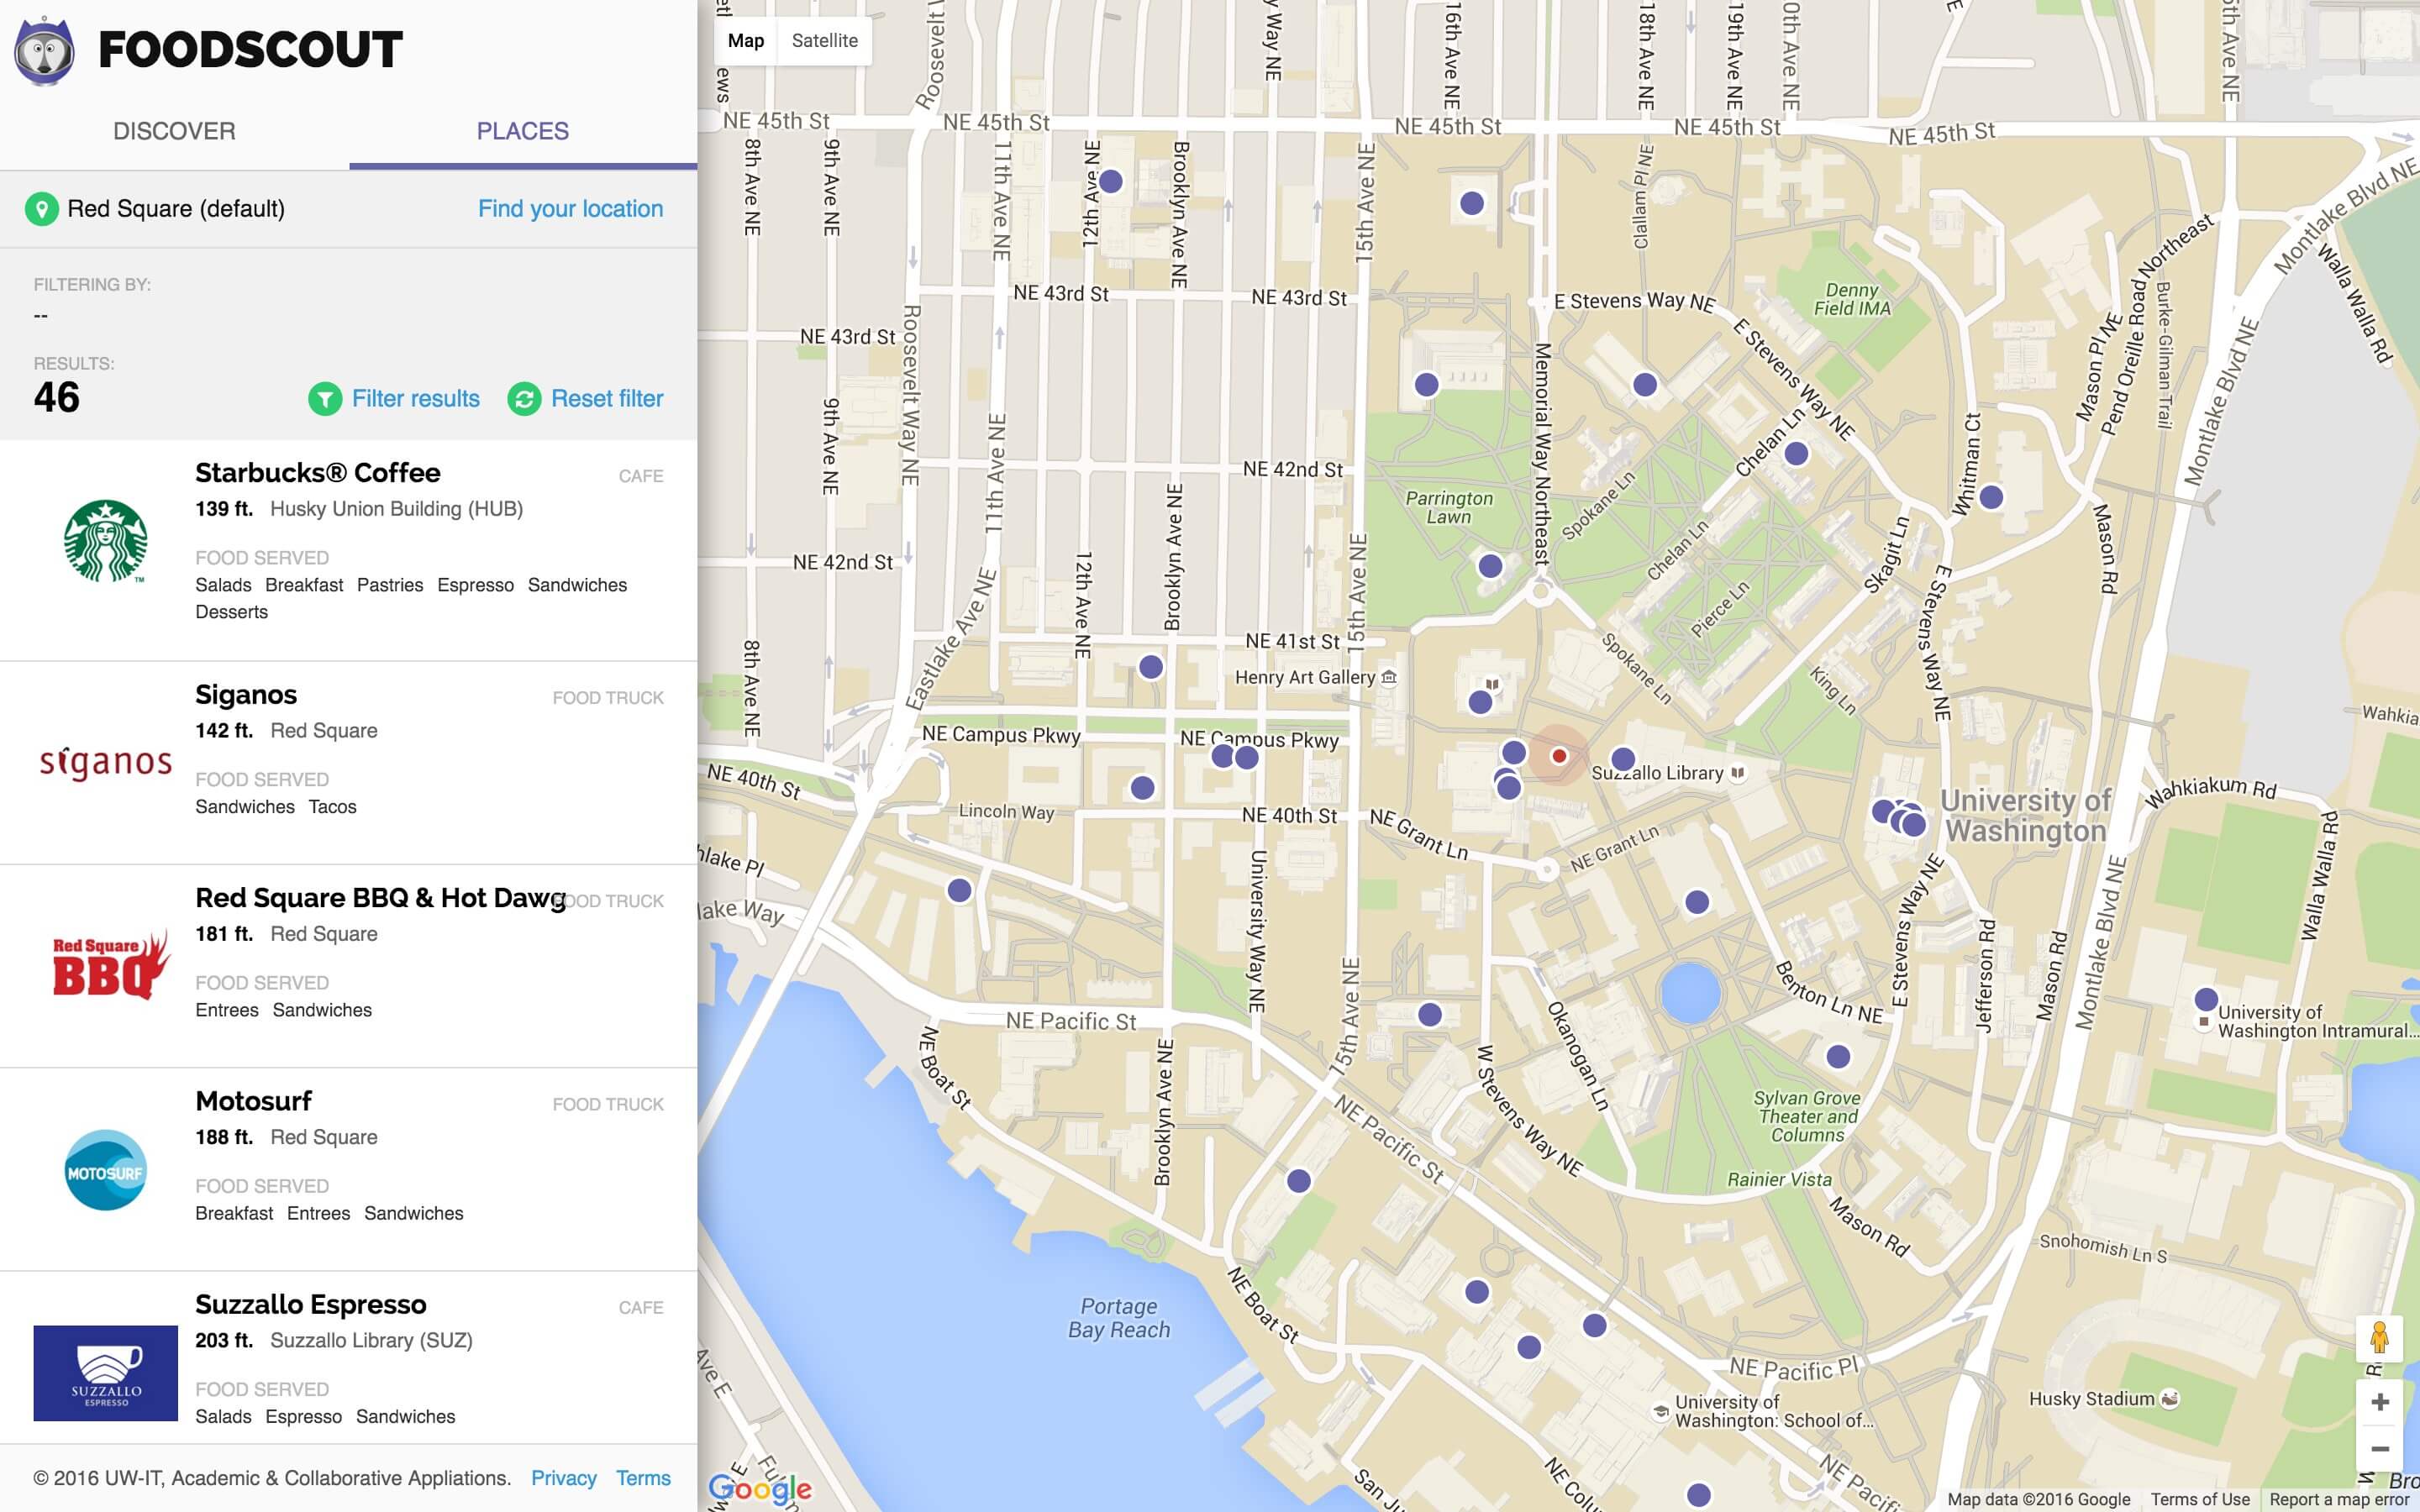Viewport: 2420px width, 1512px height.
Task: Click the Portage Bay Reach map label
Action: click(1119, 1318)
